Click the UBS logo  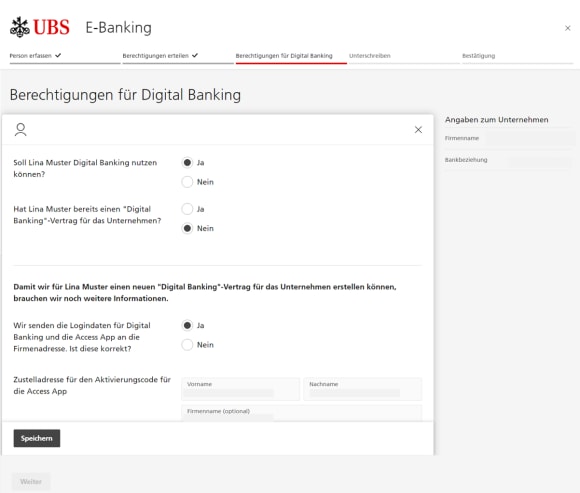(40, 27)
